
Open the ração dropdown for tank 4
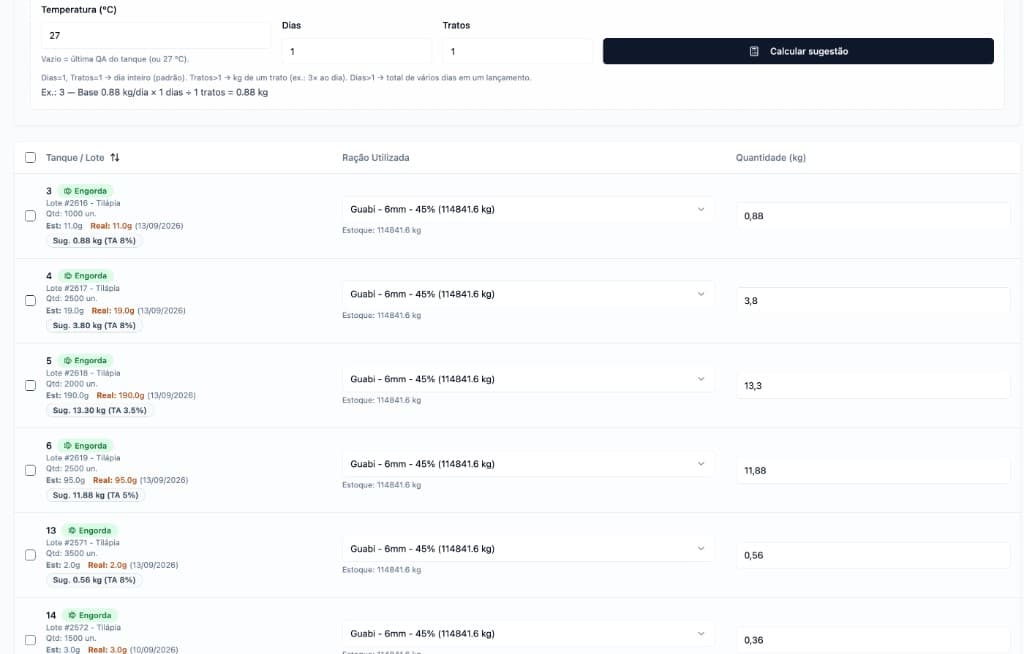tap(528, 294)
